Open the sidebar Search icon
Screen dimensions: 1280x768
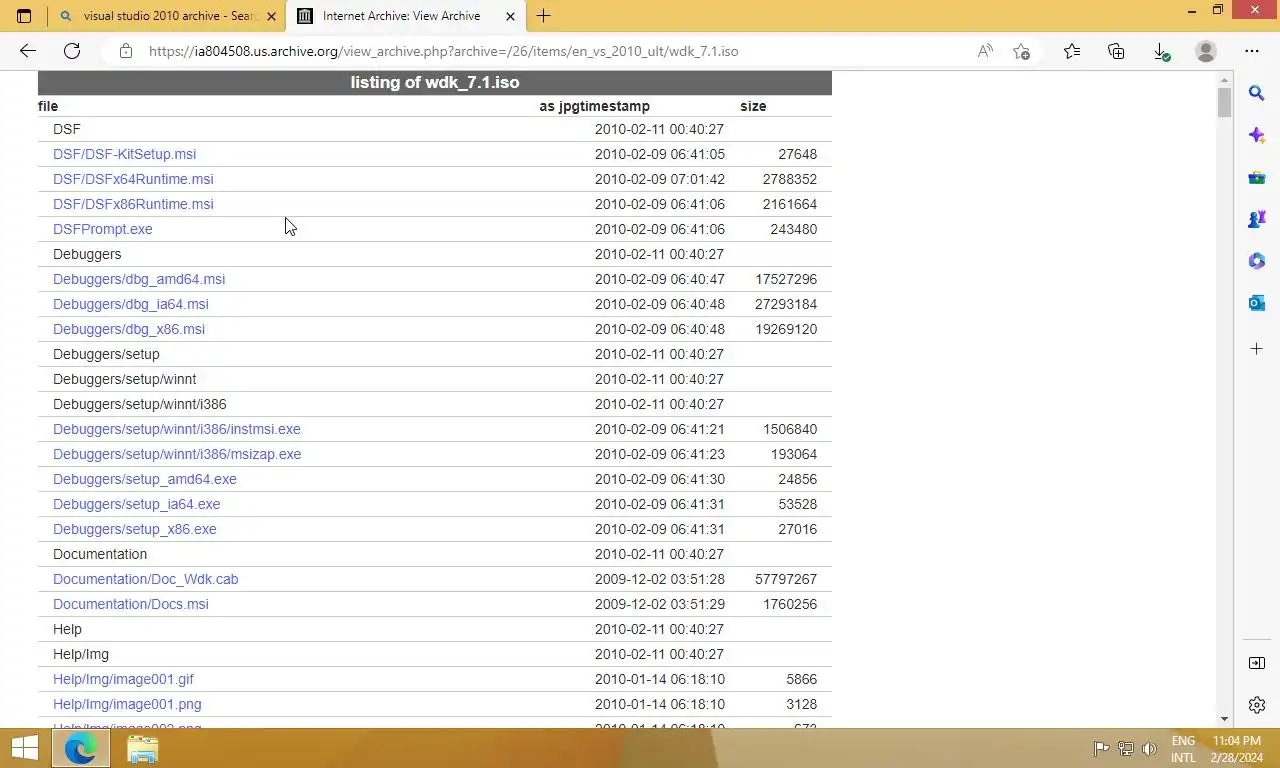click(1257, 93)
